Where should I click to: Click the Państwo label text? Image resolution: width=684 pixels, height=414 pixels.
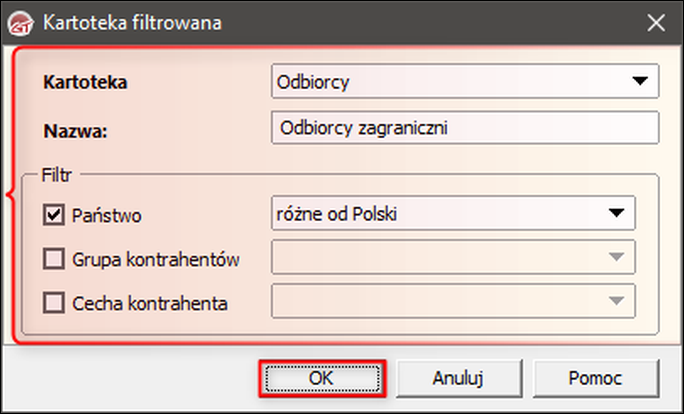pos(110,214)
